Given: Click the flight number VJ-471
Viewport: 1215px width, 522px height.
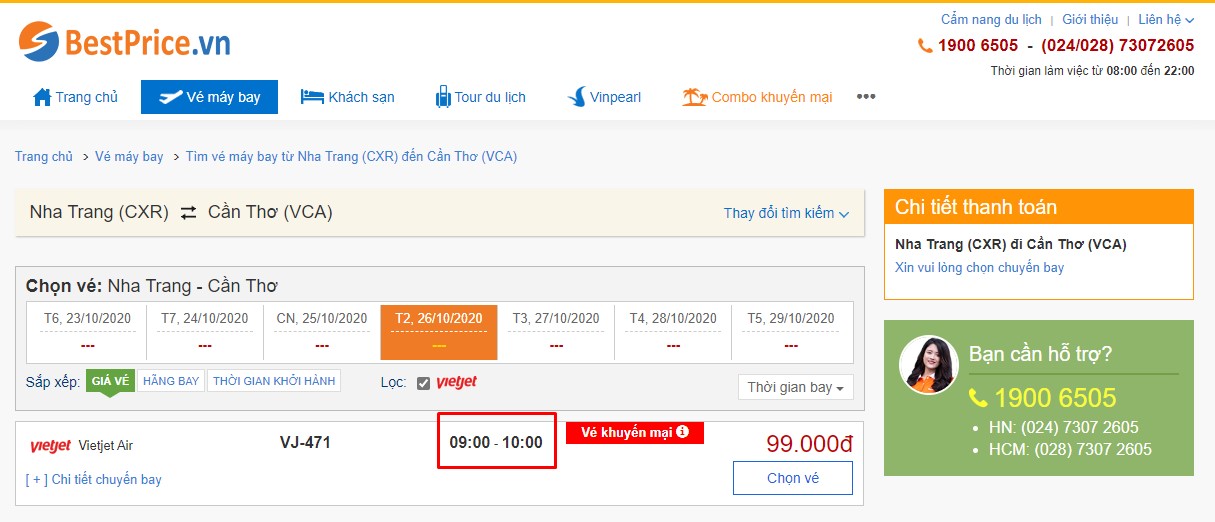Looking at the screenshot, I should 305,442.
